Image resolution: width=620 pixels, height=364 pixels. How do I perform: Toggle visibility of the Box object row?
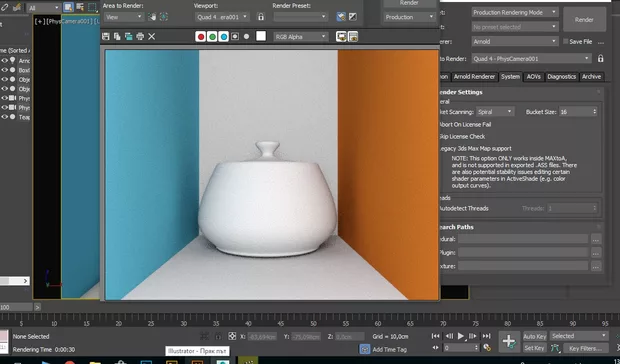(x=4, y=70)
